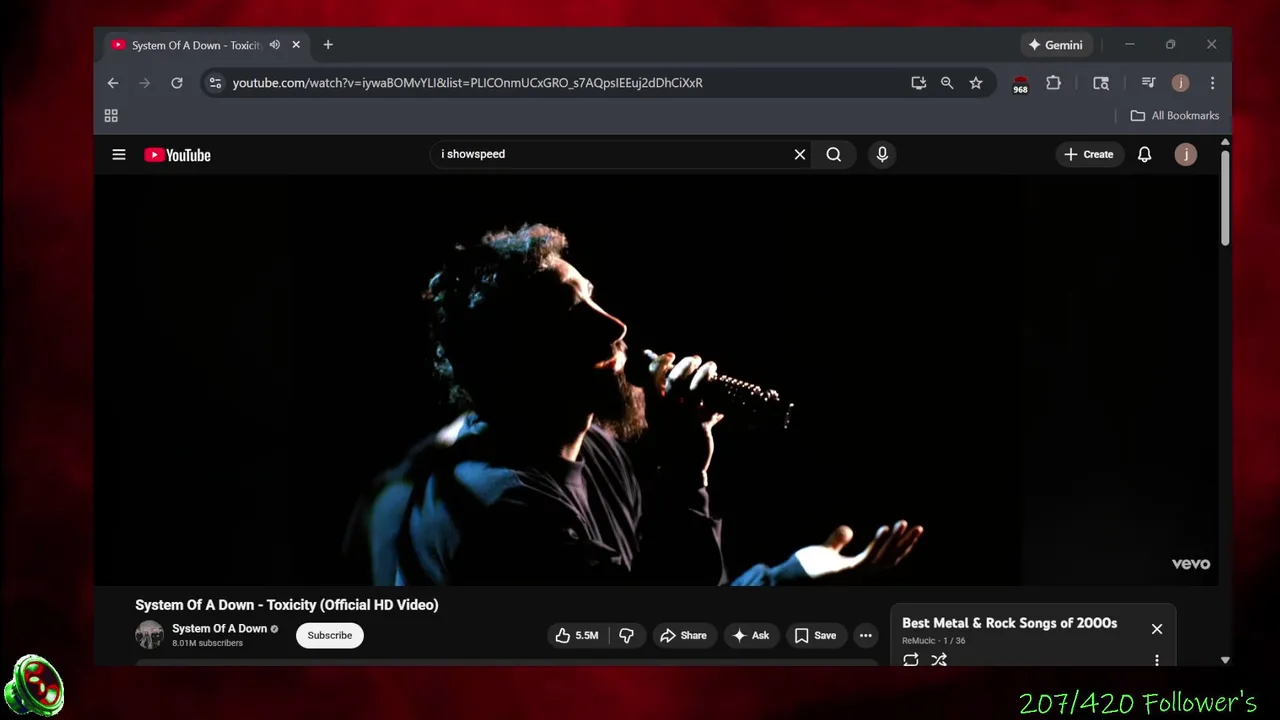The image size is (1280, 720).
Task: Open Extensions puzzle menu
Action: coord(1053,83)
